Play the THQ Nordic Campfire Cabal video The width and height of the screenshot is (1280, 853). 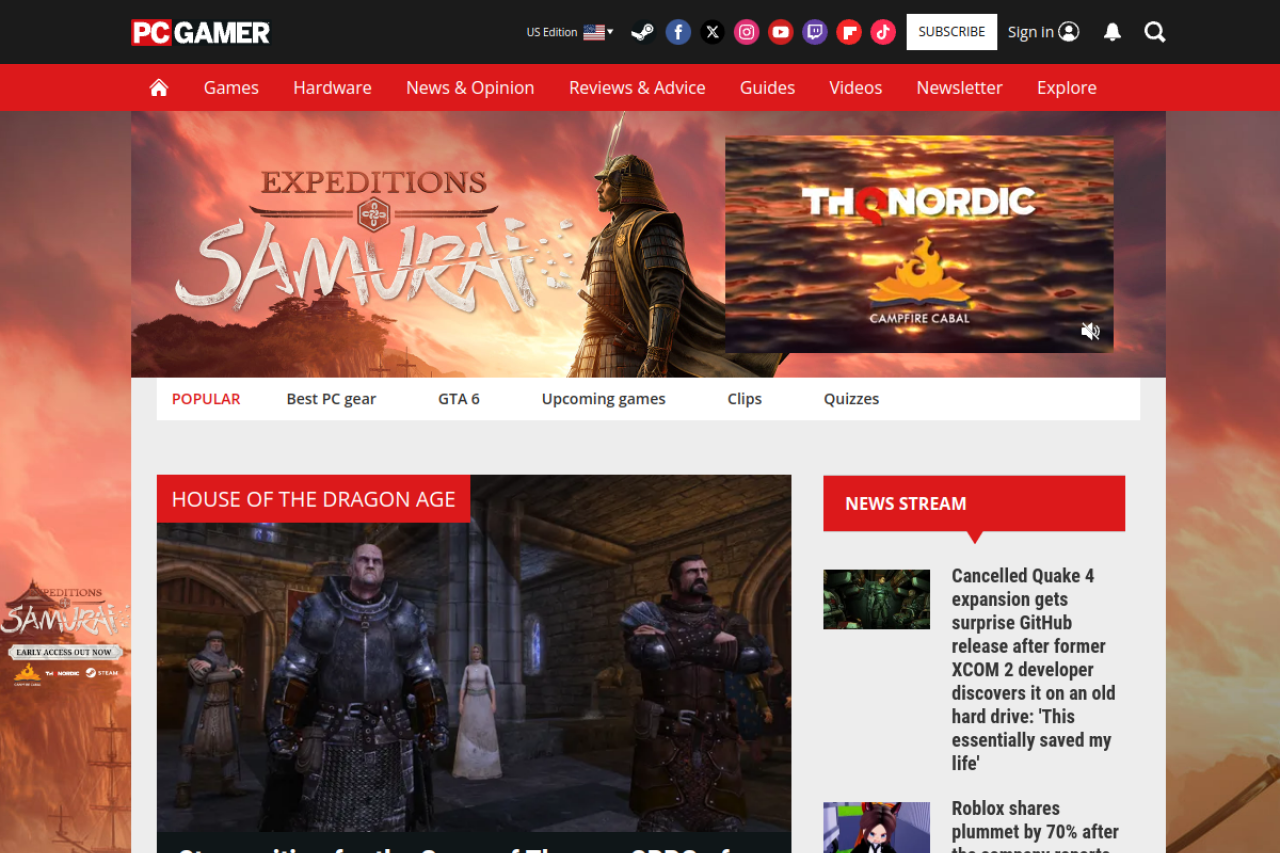(x=919, y=244)
